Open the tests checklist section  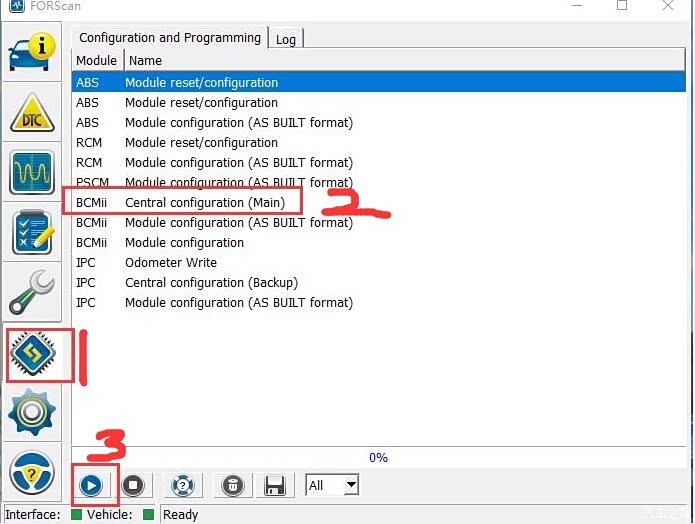click(x=32, y=232)
